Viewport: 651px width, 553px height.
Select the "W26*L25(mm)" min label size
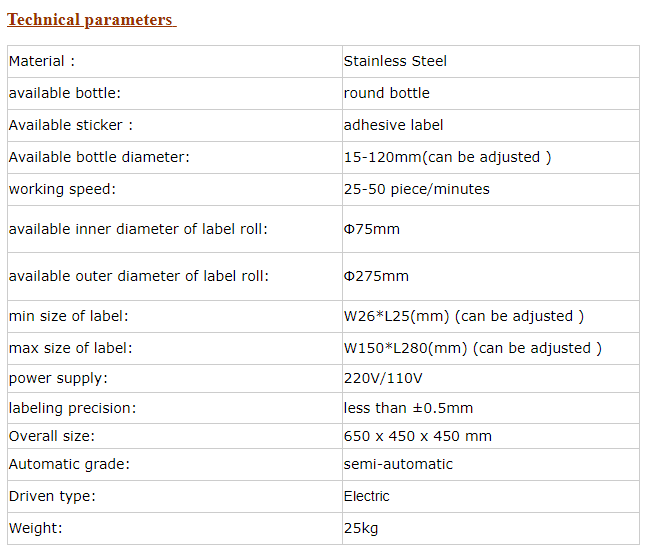(x=397, y=316)
